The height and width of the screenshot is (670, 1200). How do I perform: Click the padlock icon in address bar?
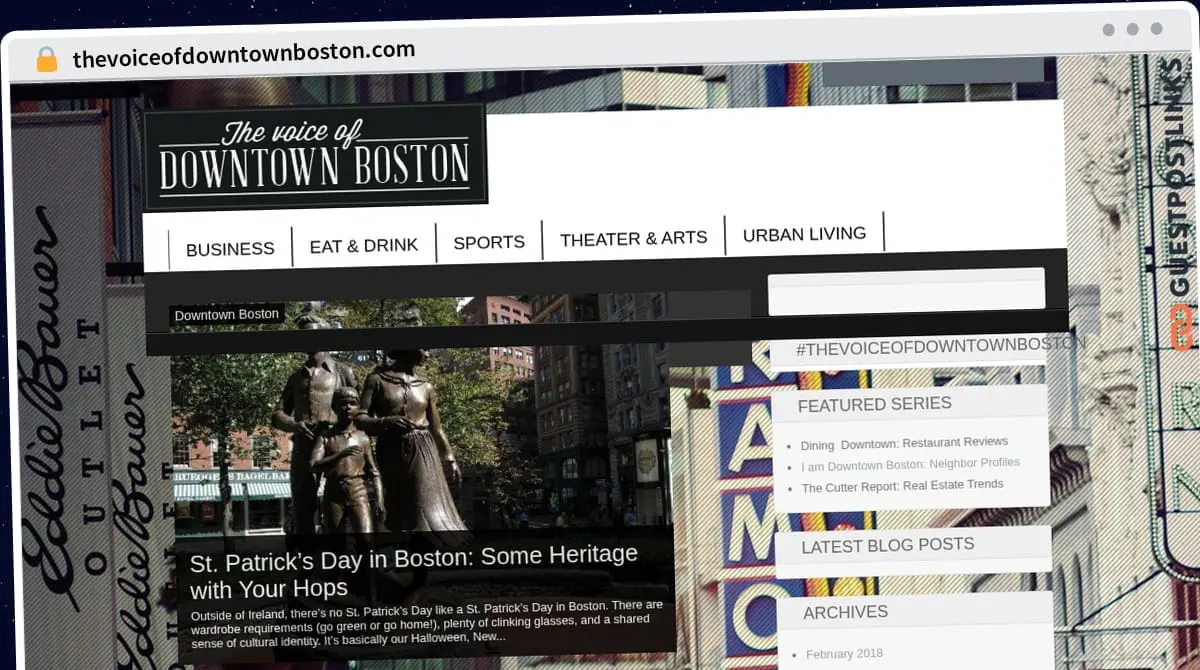pyautogui.click(x=47, y=59)
